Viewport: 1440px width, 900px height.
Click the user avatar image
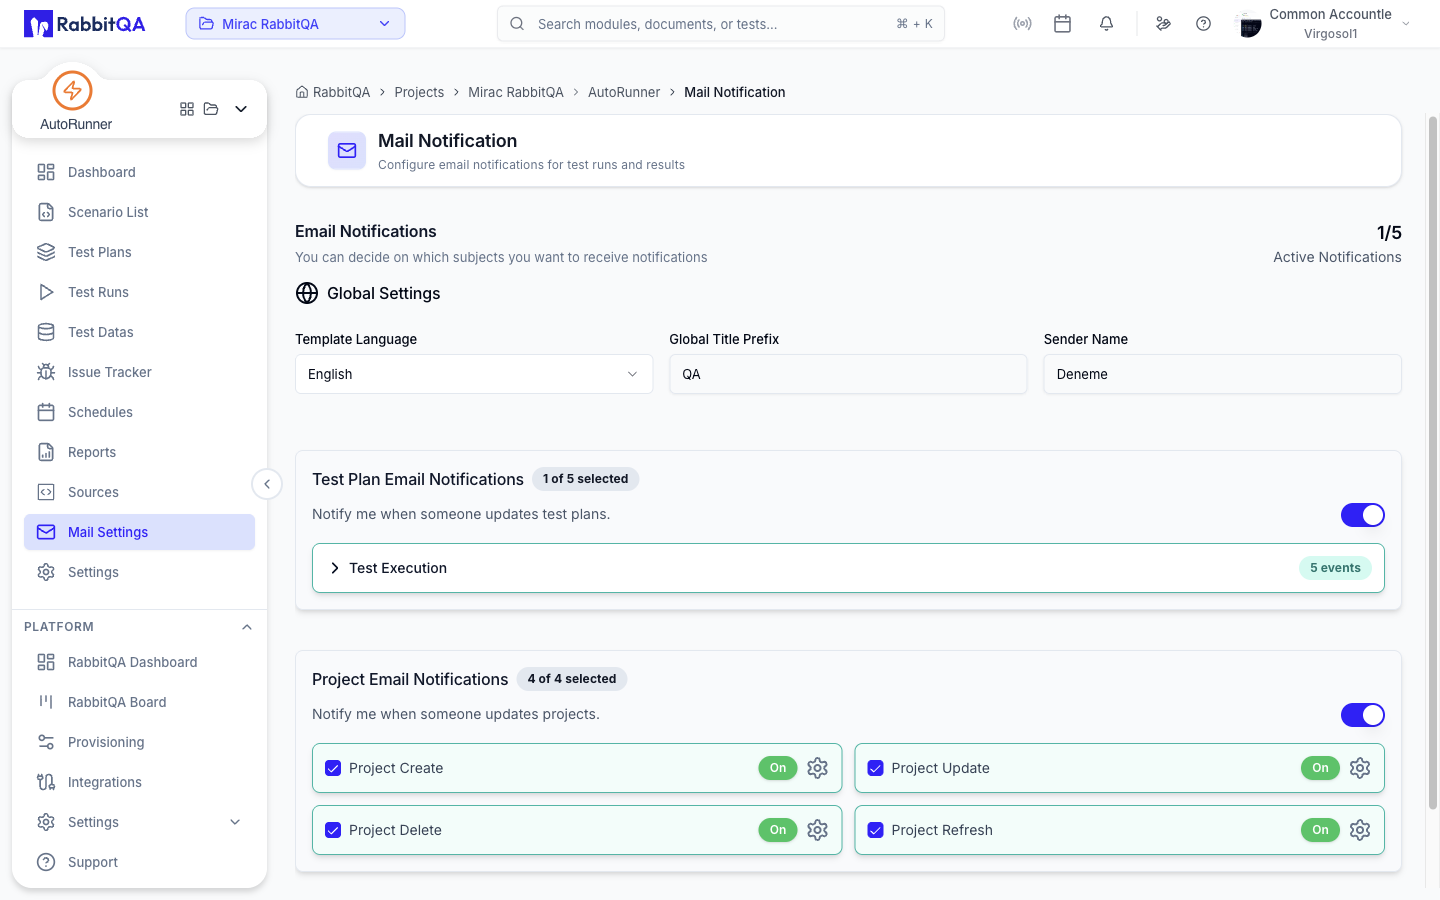[x=1249, y=25]
